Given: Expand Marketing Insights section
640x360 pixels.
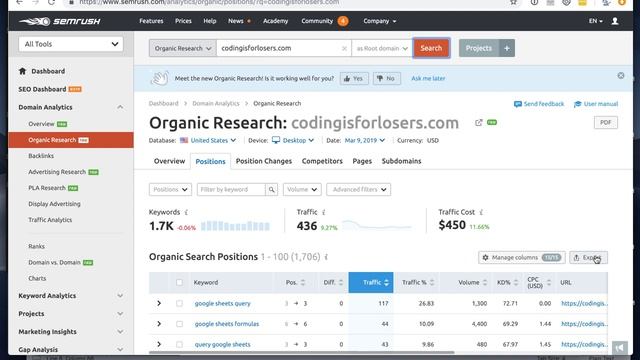Looking at the screenshot, I should 120,331.
